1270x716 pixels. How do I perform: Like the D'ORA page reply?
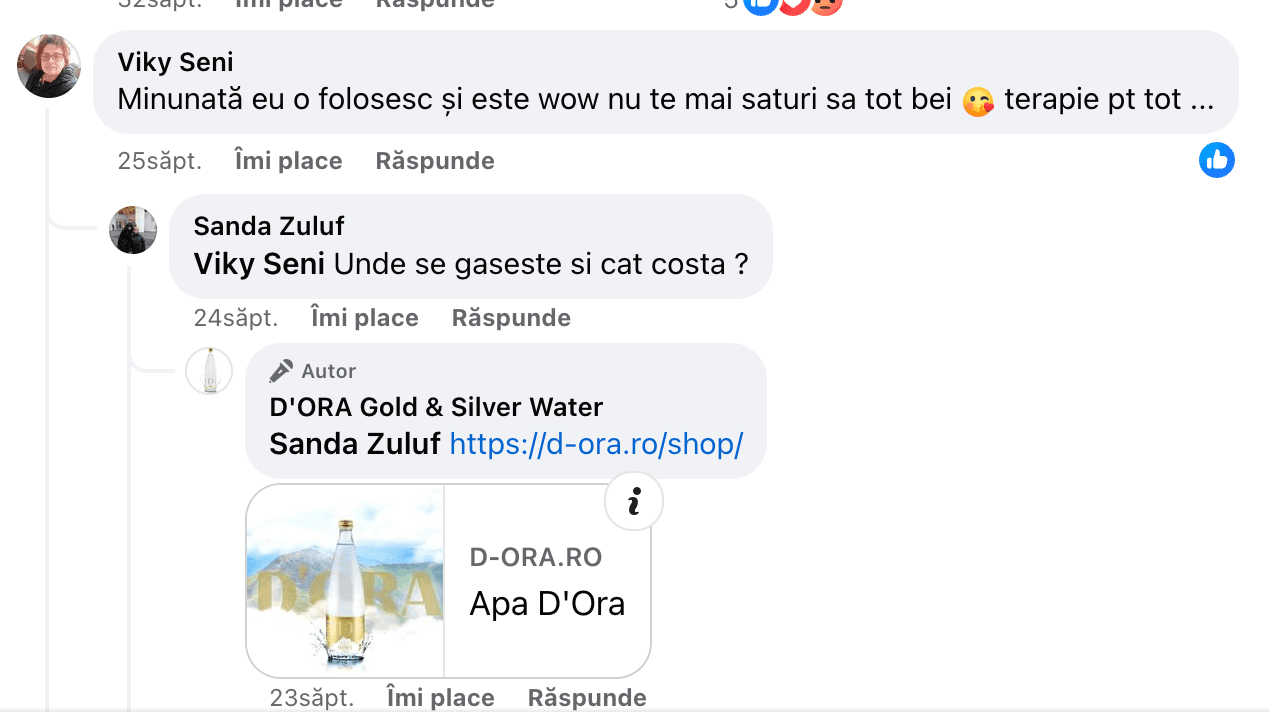pos(440,697)
